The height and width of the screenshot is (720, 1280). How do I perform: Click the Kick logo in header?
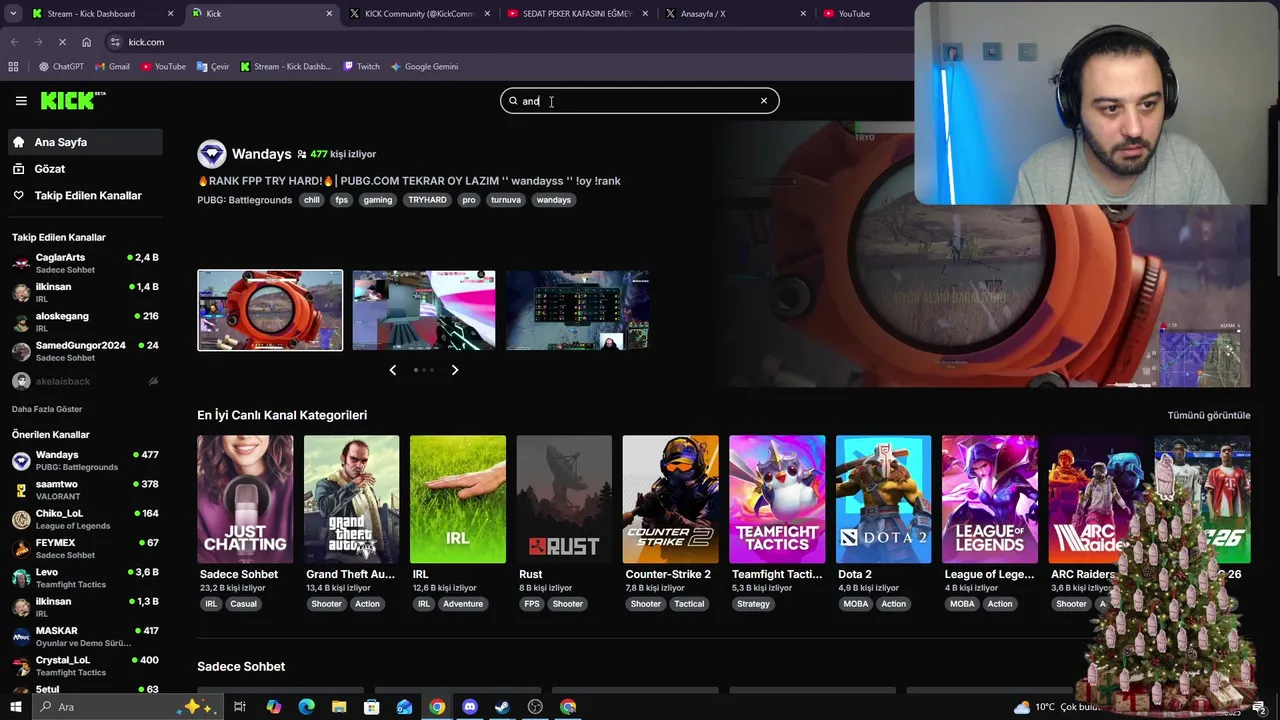point(71,100)
